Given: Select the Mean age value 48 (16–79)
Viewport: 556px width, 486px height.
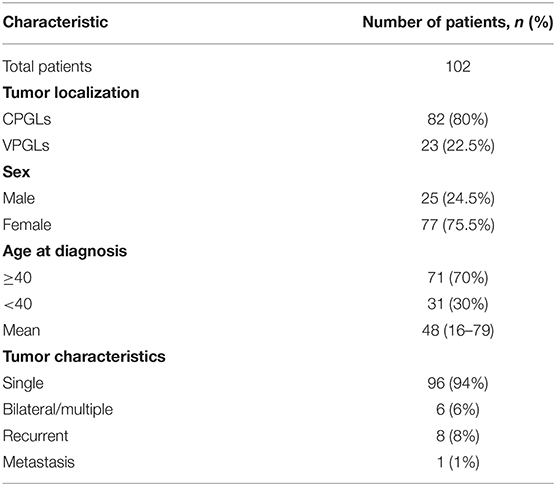Looking at the screenshot, I should 458,330.
